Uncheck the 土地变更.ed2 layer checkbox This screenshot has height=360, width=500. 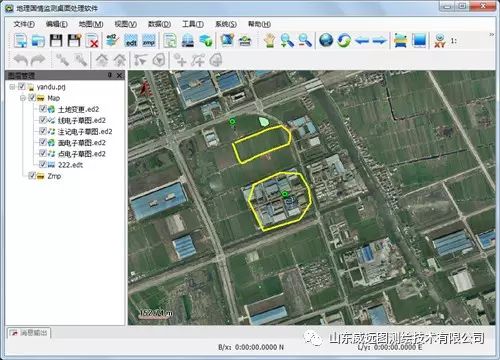[x=43, y=109]
